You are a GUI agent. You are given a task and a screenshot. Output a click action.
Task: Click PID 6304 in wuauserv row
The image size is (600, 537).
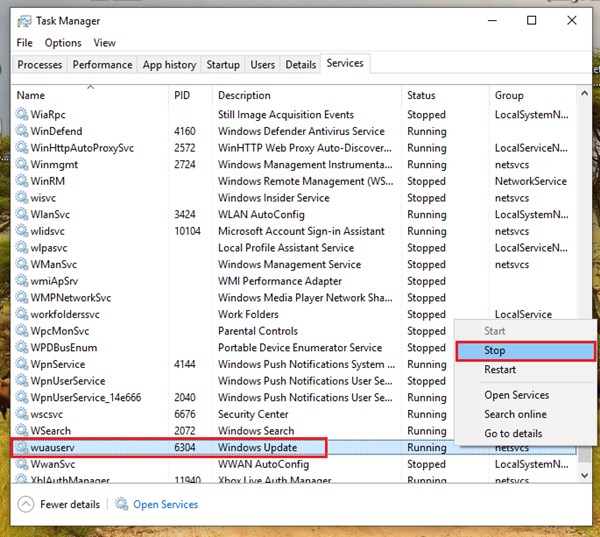[x=185, y=447]
